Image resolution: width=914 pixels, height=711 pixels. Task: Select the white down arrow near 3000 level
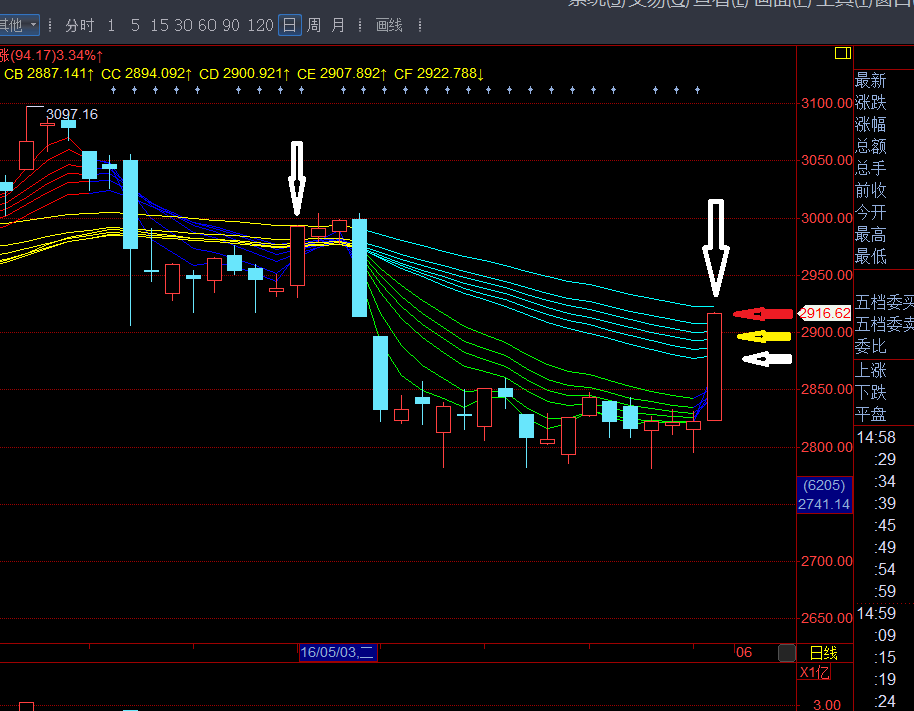(296, 179)
